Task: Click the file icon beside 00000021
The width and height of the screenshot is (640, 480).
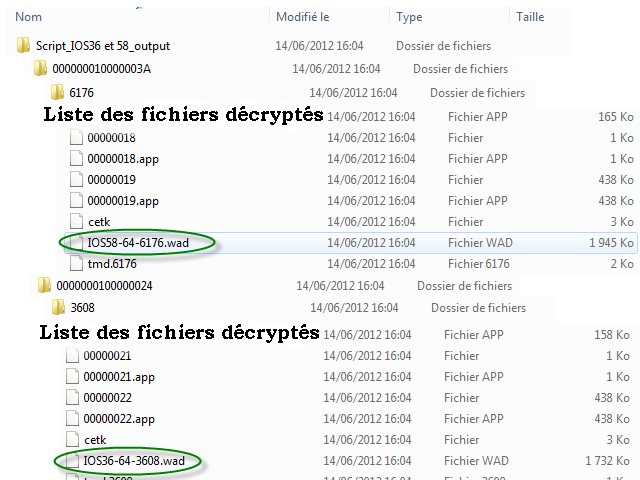Action: click(x=72, y=356)
